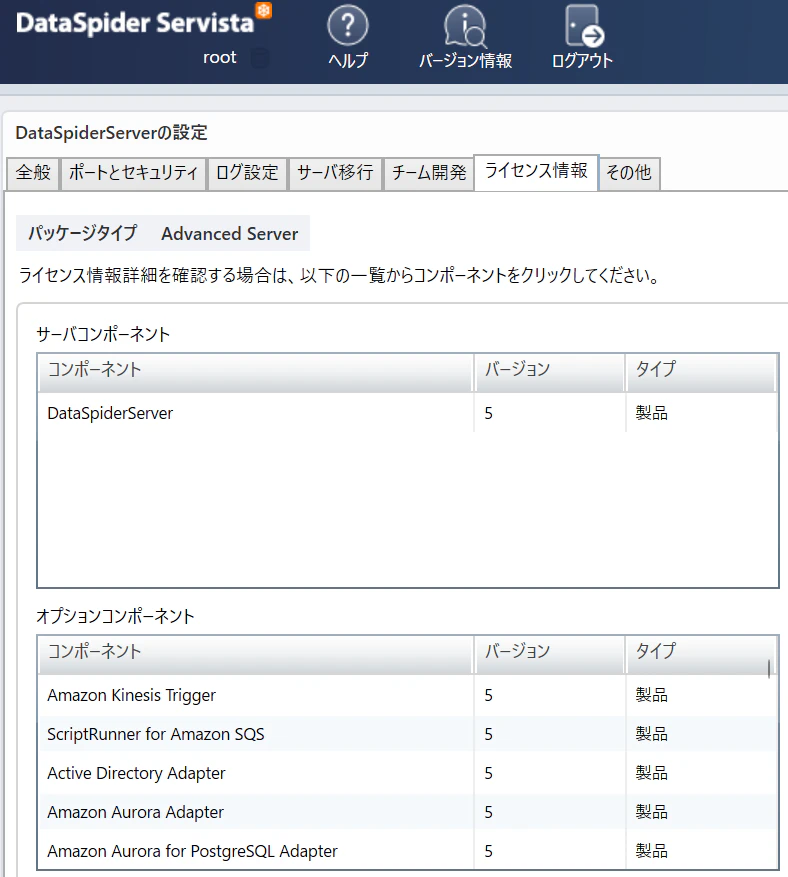
Task: Click the orange snowflake badge on logo
Action: pos(263,10)
